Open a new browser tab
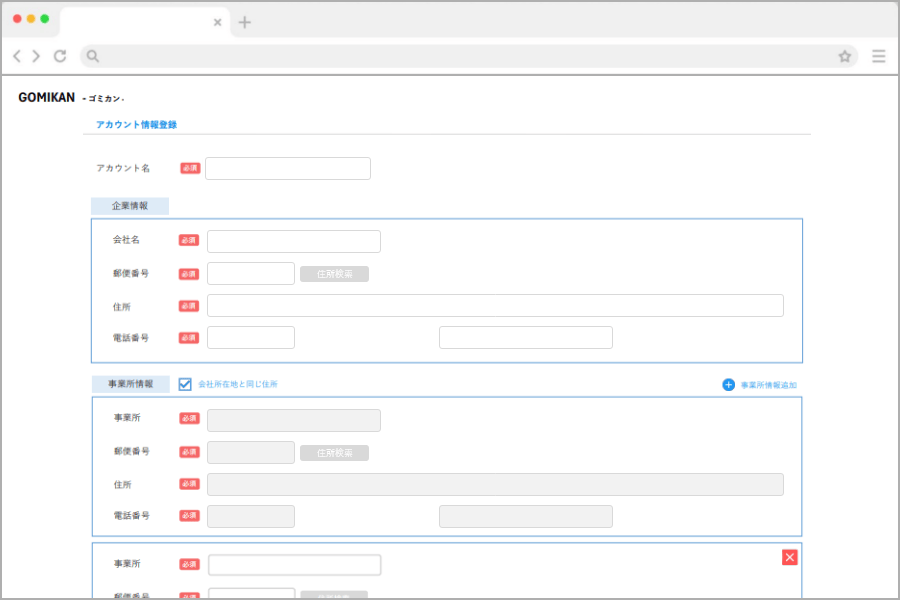Viewport: 900px width, 600px height. pyautogui.click(x=245, y=22)
